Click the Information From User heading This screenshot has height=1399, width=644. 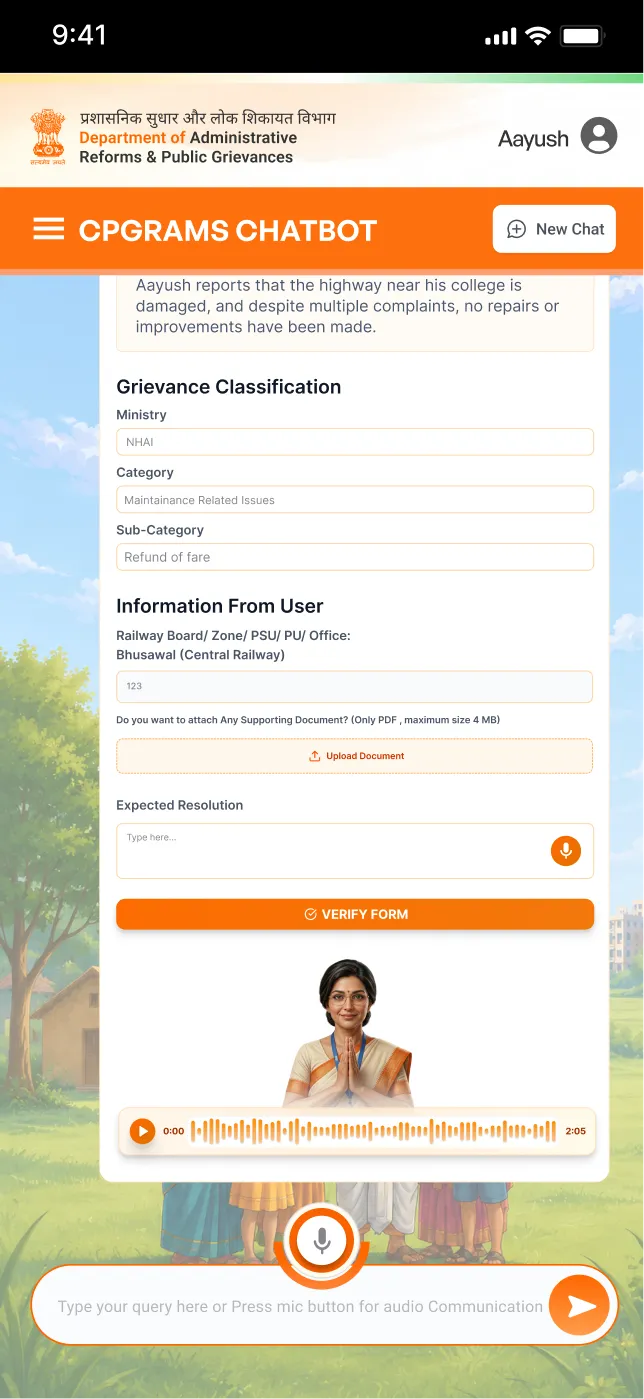tap(220, 606)
